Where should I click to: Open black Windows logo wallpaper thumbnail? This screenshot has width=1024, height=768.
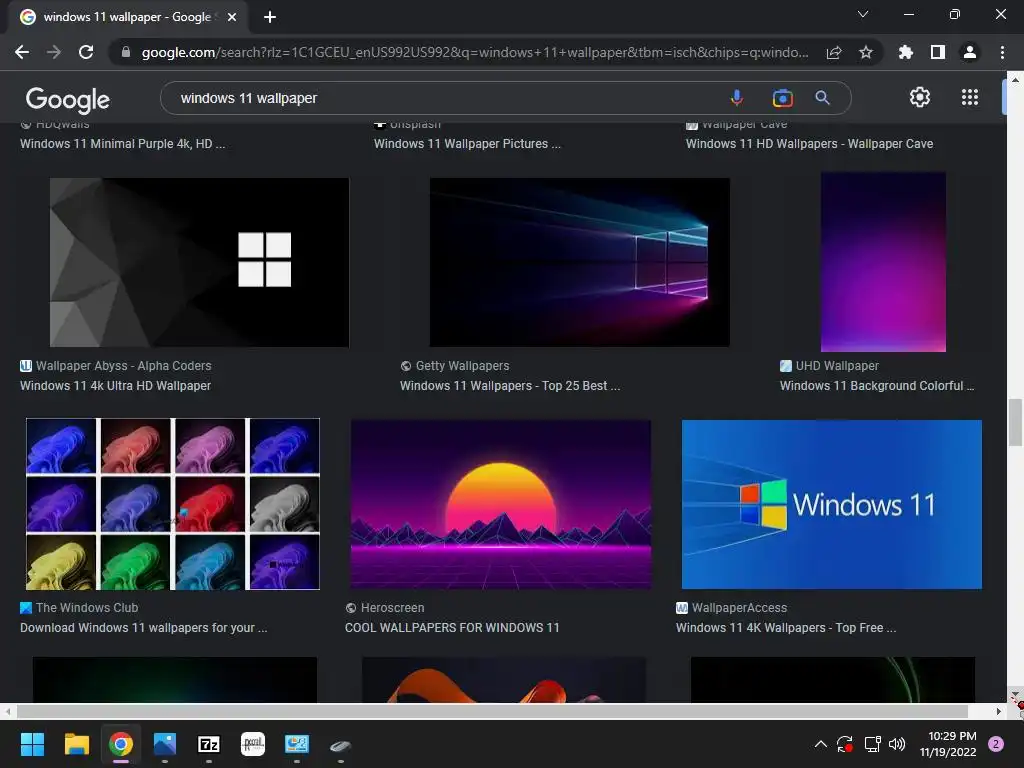point(199,262)
